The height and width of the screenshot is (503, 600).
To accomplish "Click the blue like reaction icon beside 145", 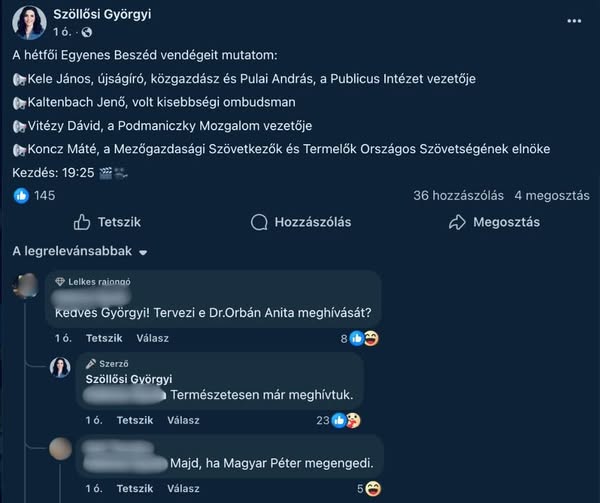I will (21, 196).
